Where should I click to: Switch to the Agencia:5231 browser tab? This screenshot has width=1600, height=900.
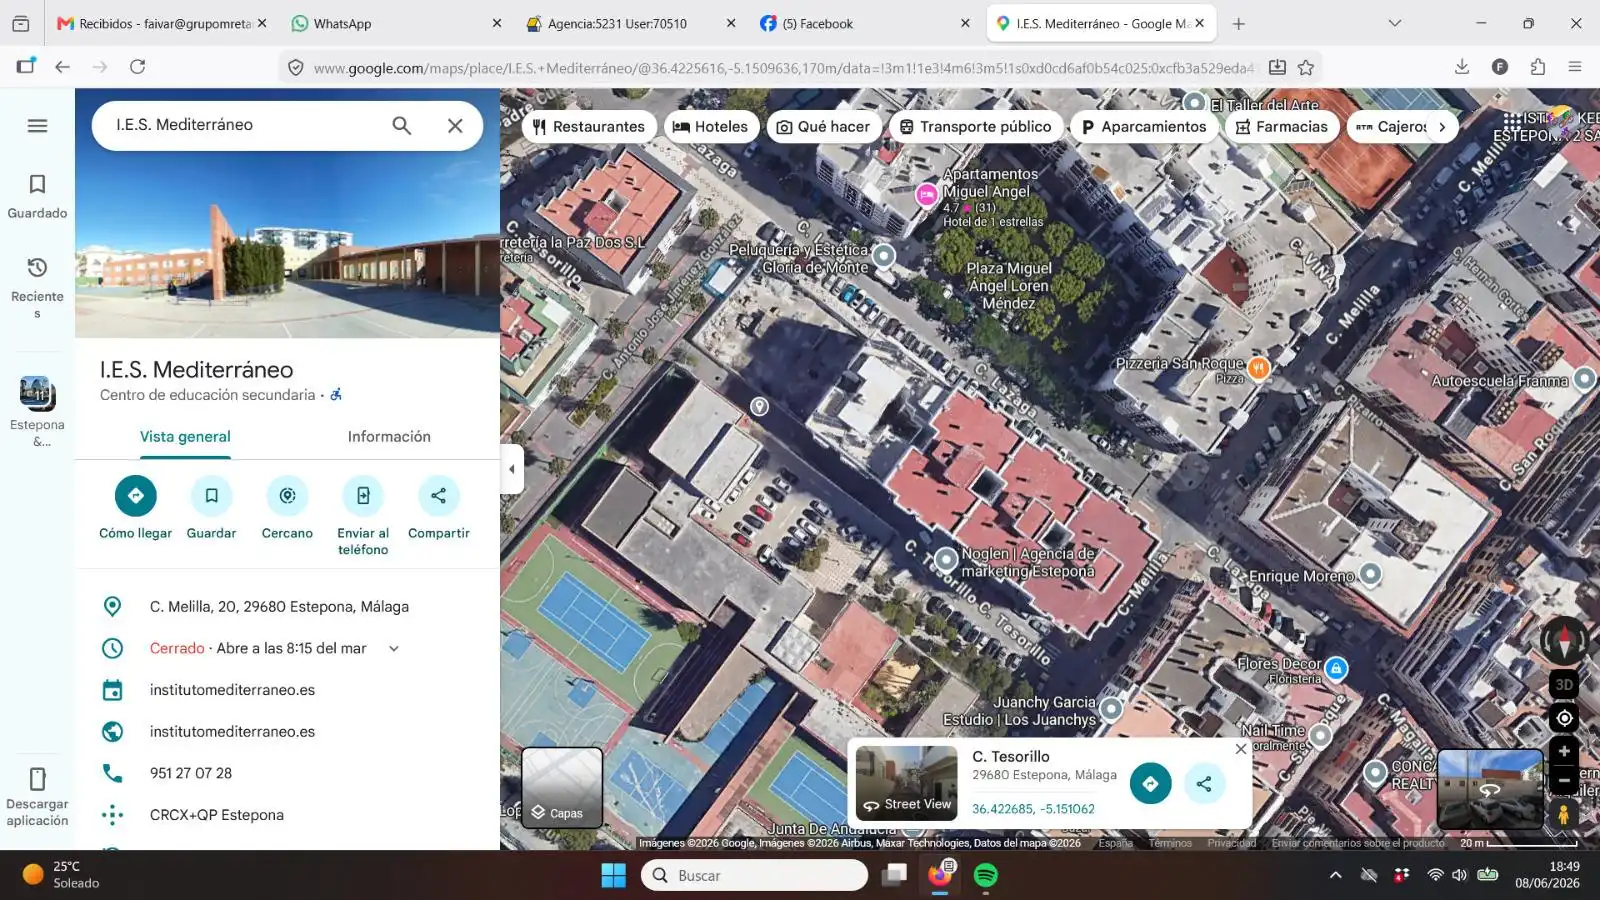click(630, 23)
